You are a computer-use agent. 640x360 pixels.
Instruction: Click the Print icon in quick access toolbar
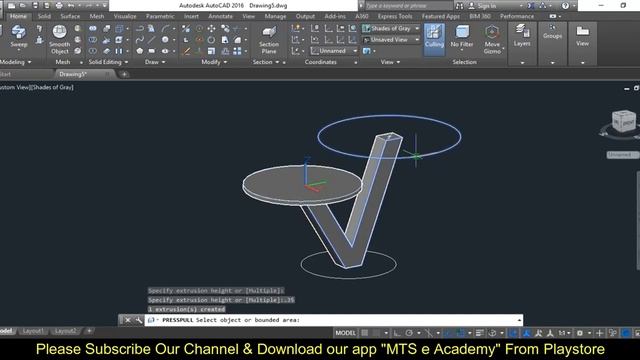pyautogui.click(x=59, y=6)
